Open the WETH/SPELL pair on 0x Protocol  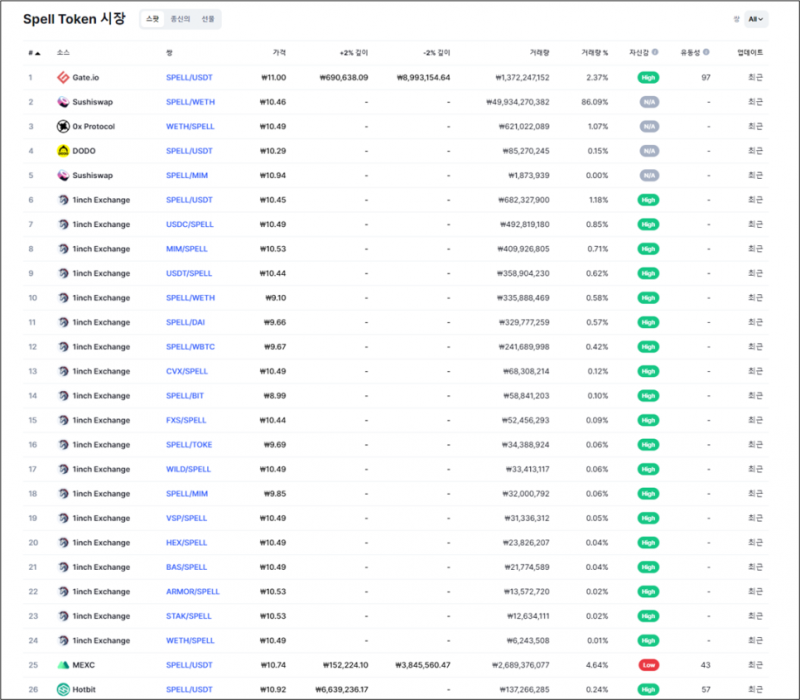tap(190, 126)
